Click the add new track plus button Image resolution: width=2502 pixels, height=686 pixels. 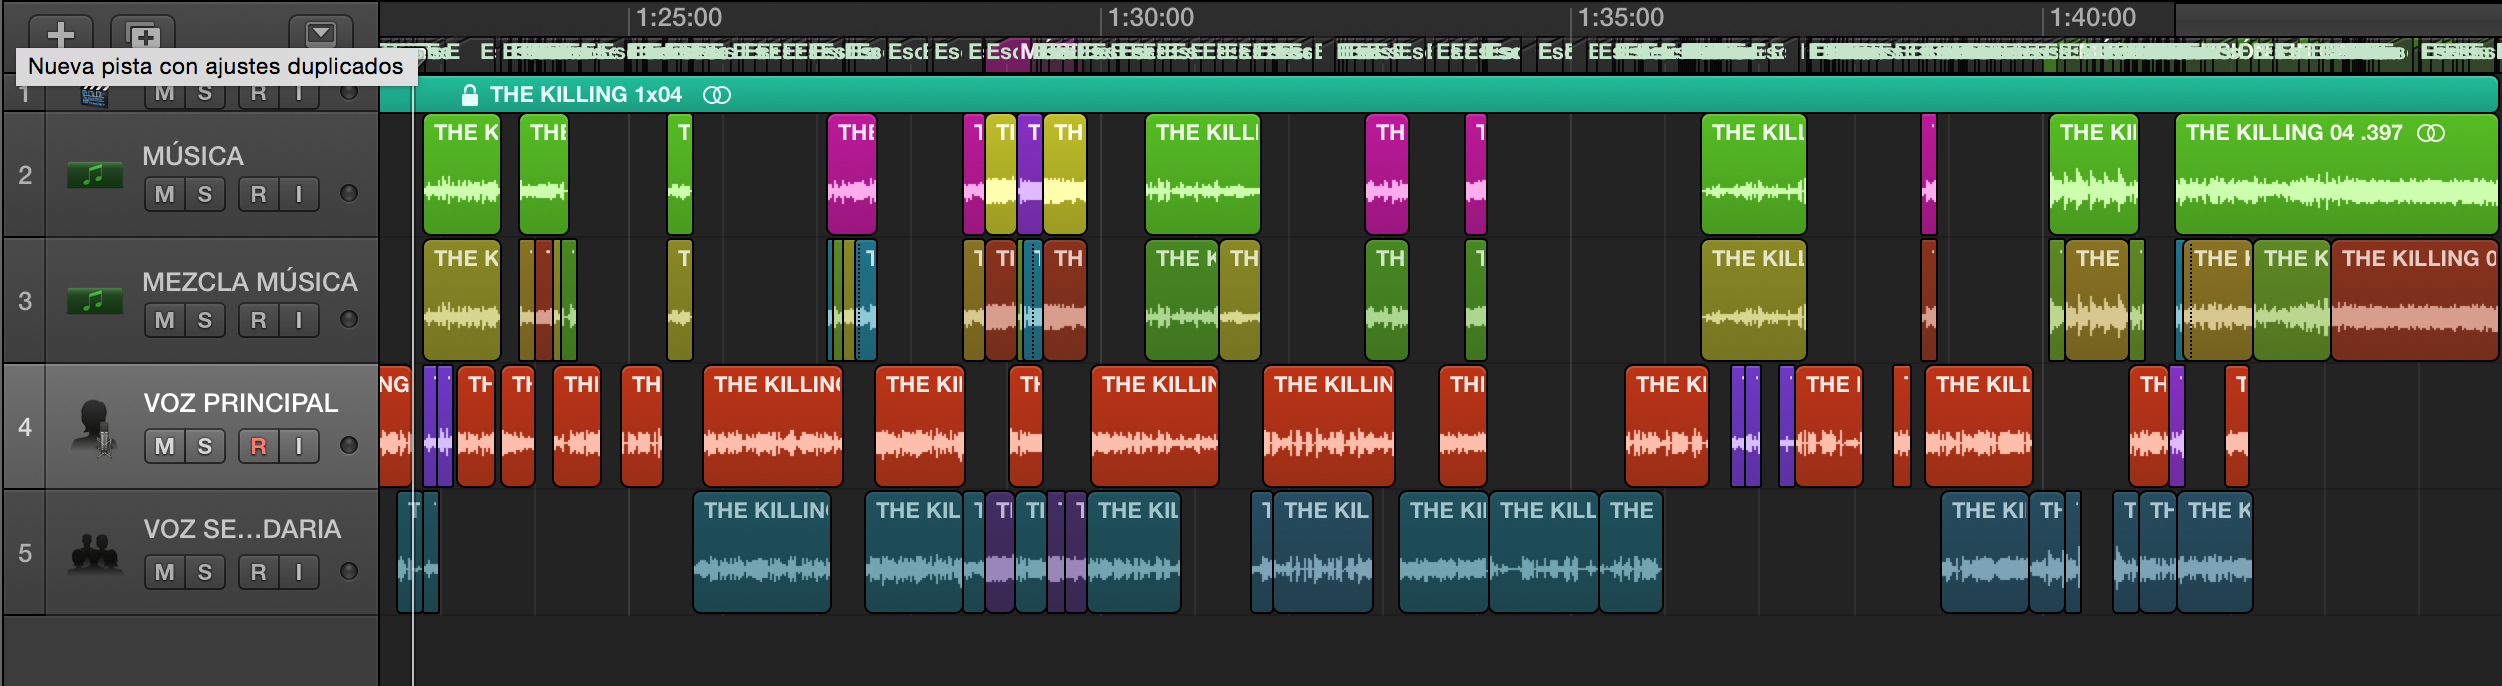[60, 32]
